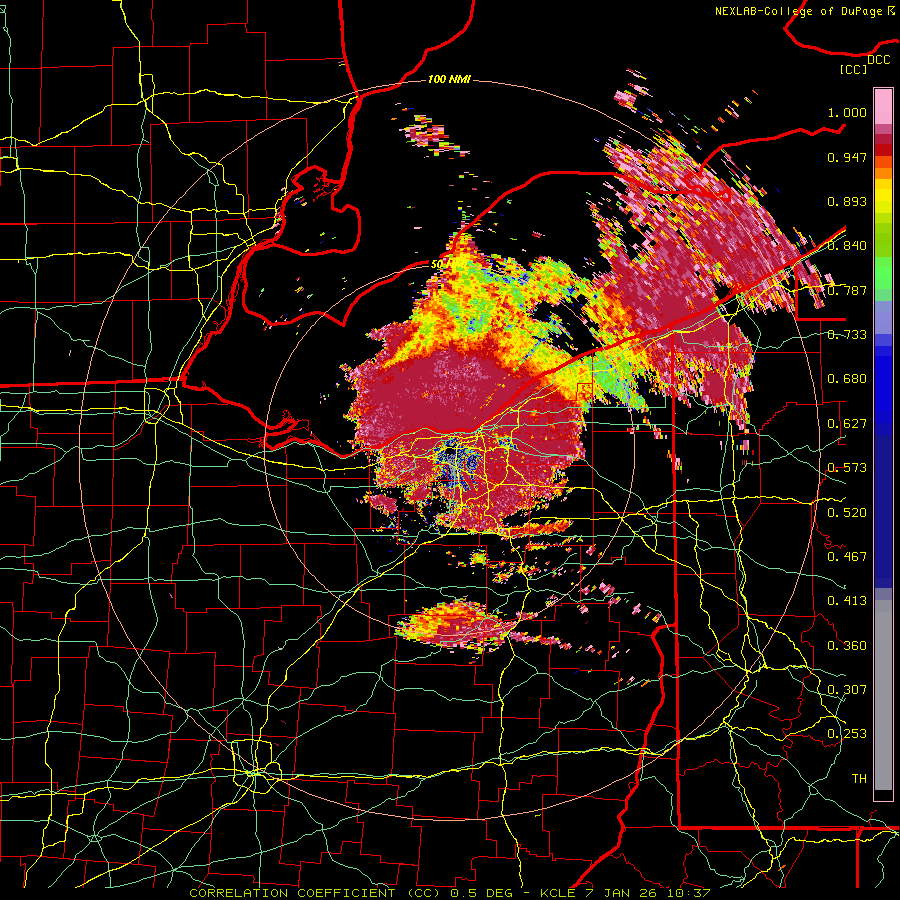The image size is (900, 900).
Task: Select the 0.467 scale value
Action: click(x=847, y=557)
